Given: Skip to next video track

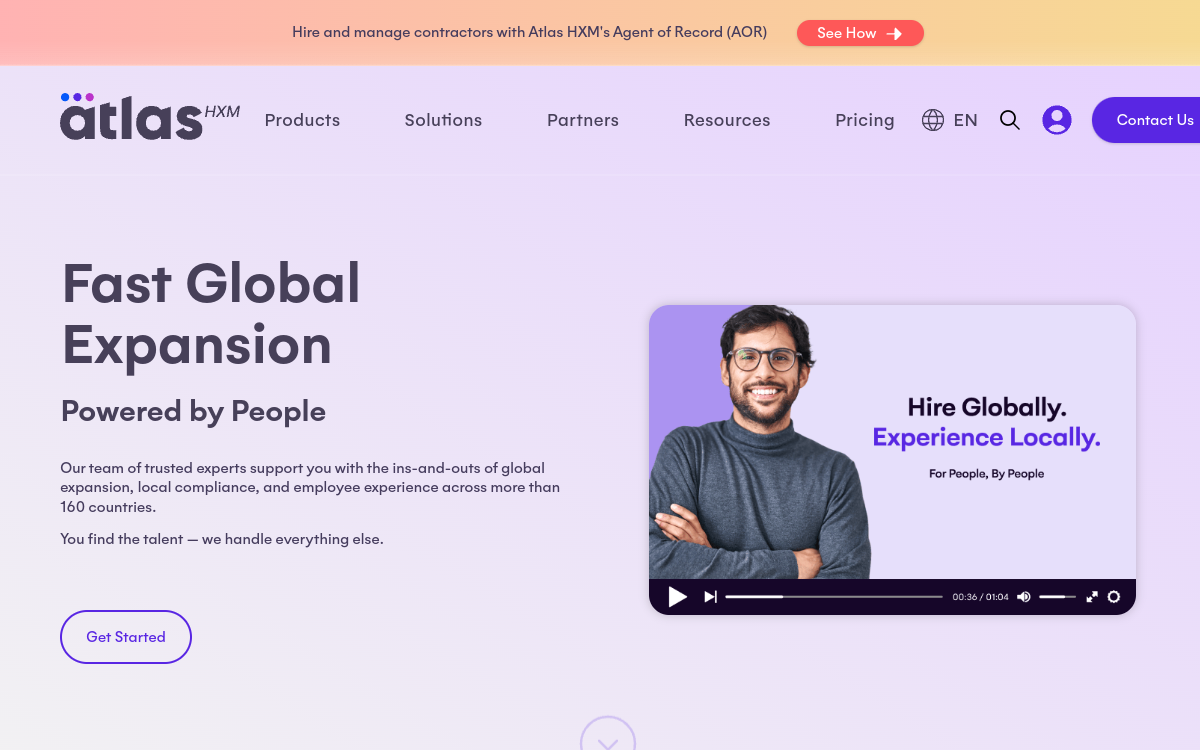Looking at the screenshot, I should [x=710, y=597].
